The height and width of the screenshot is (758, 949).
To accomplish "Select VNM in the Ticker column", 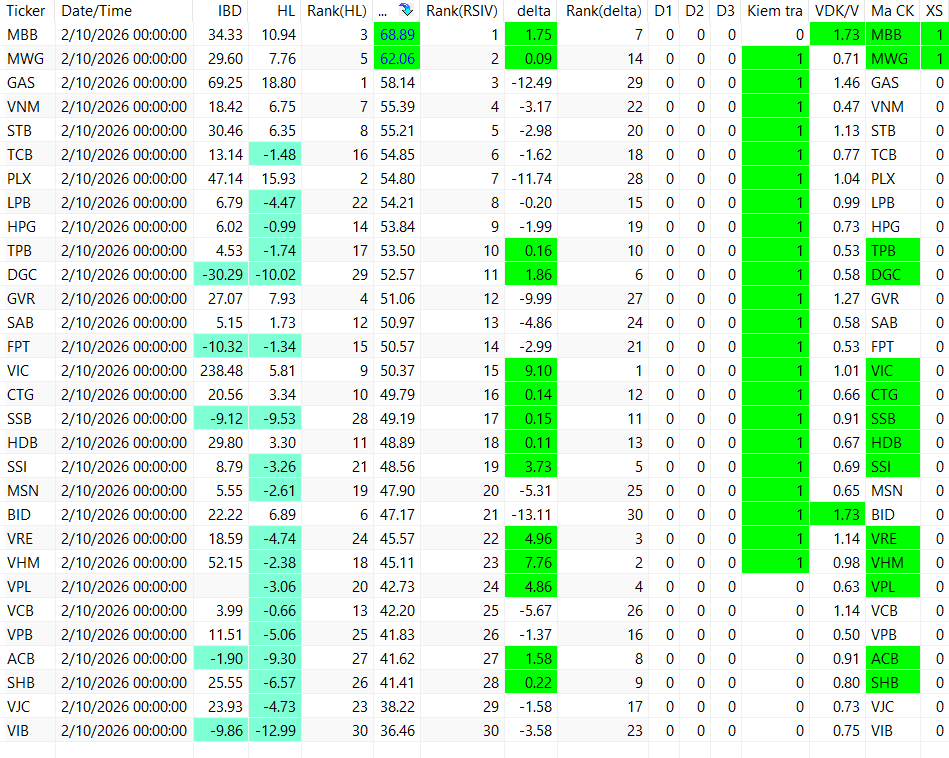I will click(x=24, y=107).
